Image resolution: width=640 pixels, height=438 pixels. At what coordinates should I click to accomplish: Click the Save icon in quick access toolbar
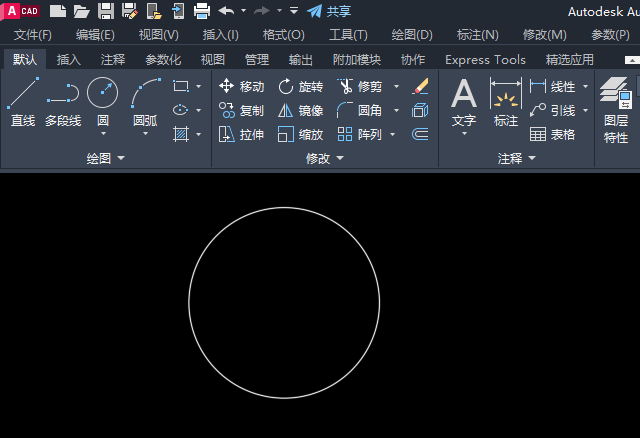click(106, 11)
